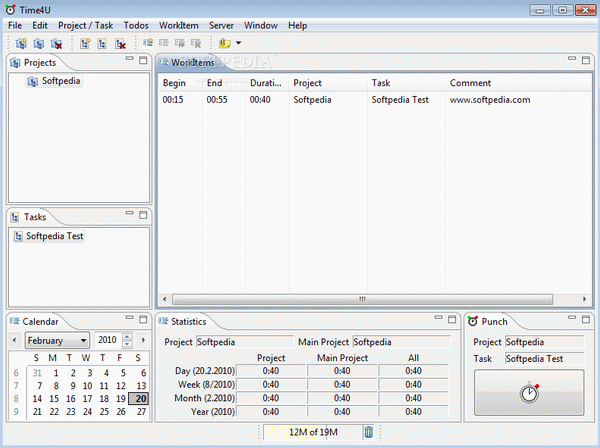Viewport: 600px width, 448px height.
Task: Open the Todos menu
Action: pos(136,26)
